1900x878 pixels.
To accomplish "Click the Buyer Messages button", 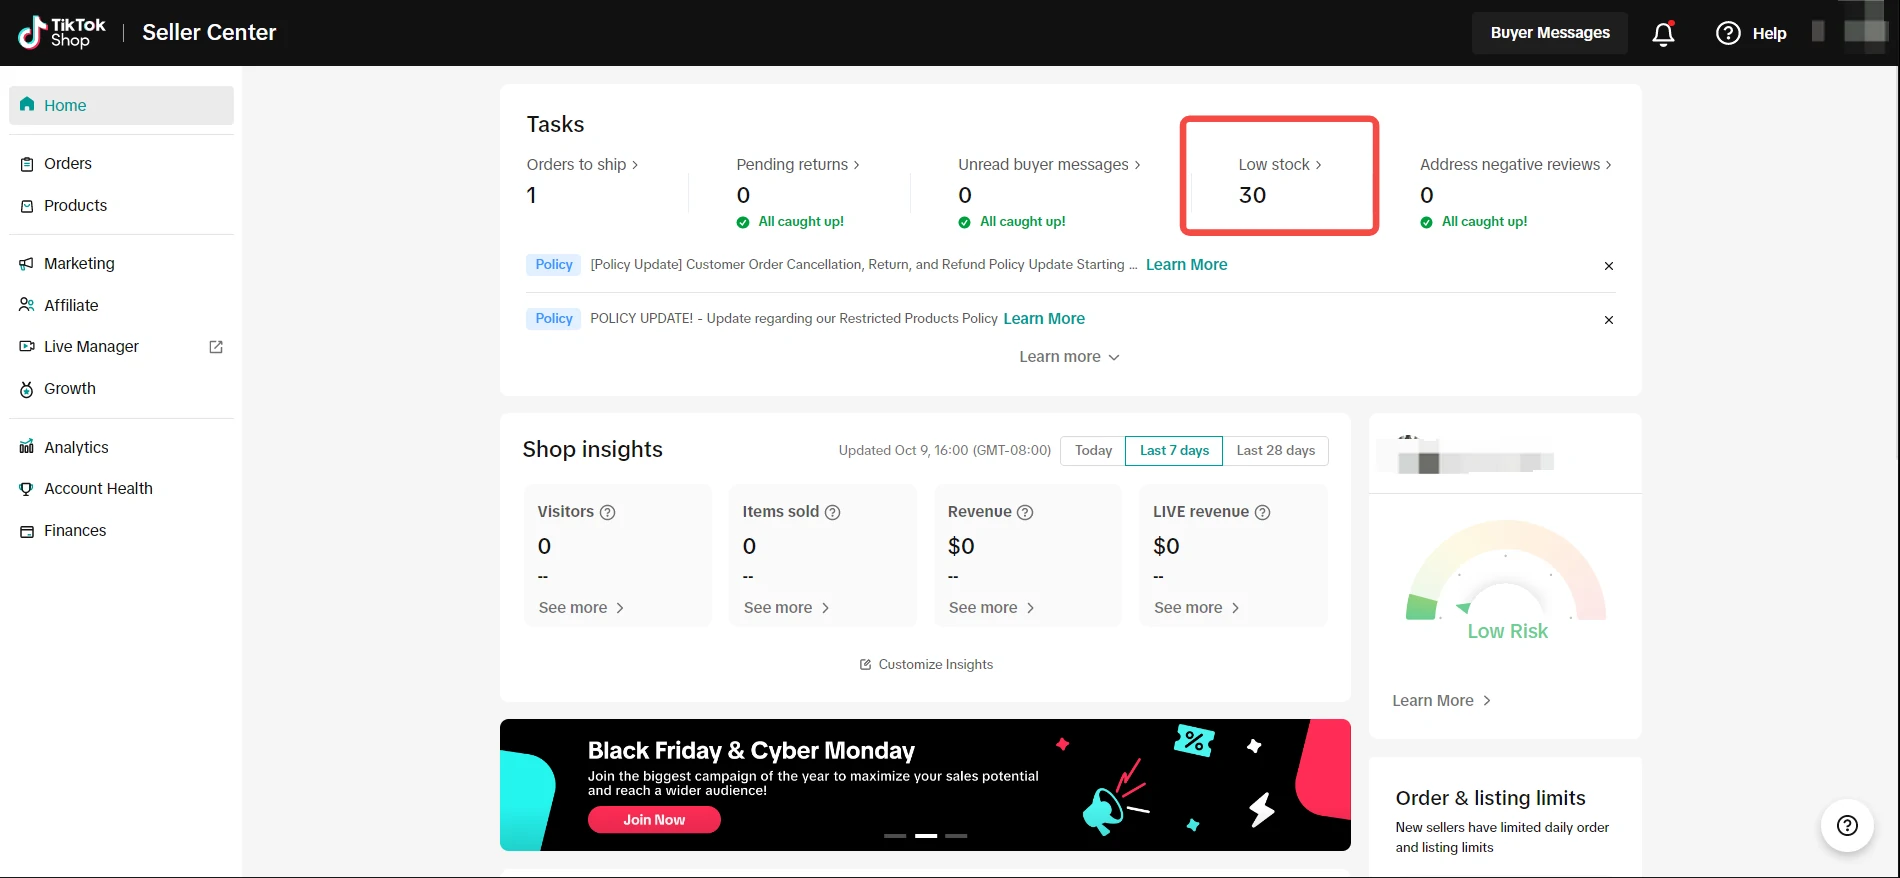I will (1549, 33).
